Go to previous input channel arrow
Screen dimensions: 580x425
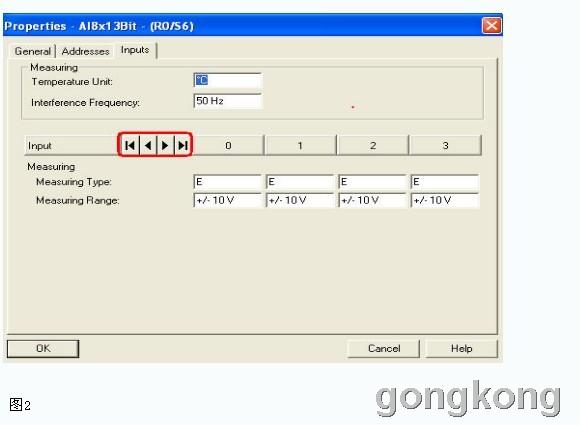(148, 145)
